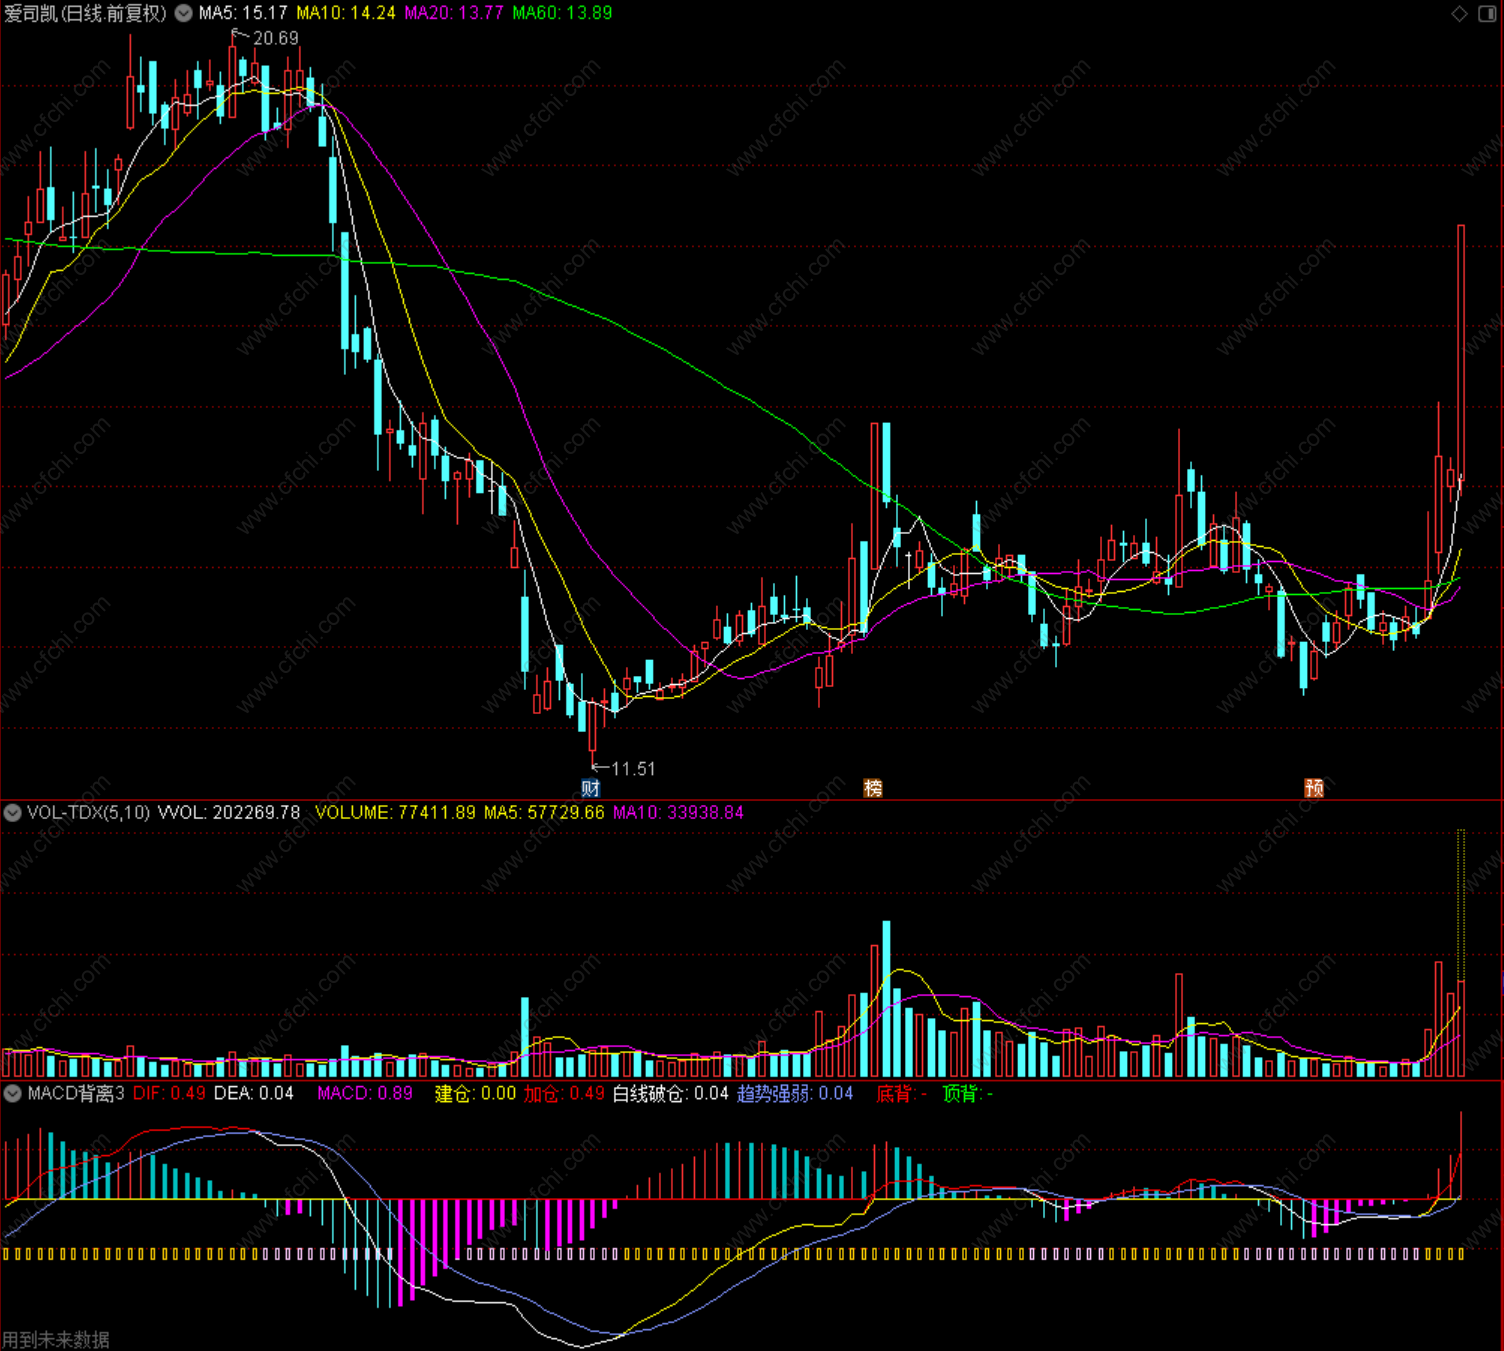The image size is (1504, 1351).
Task: Open the VOL-TDX indicator dropdown circle
Action: coord(13,813)
